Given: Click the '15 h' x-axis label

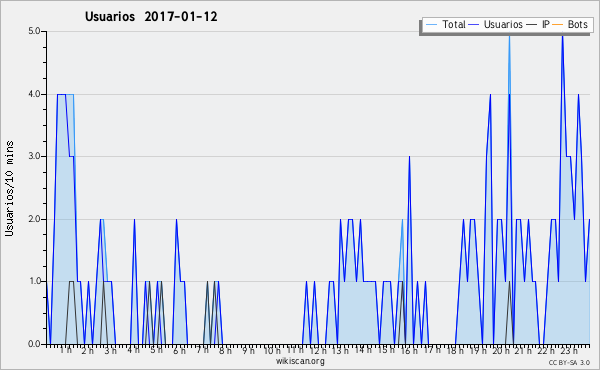Looking at the screenshot, I should [x=386, y=350].
